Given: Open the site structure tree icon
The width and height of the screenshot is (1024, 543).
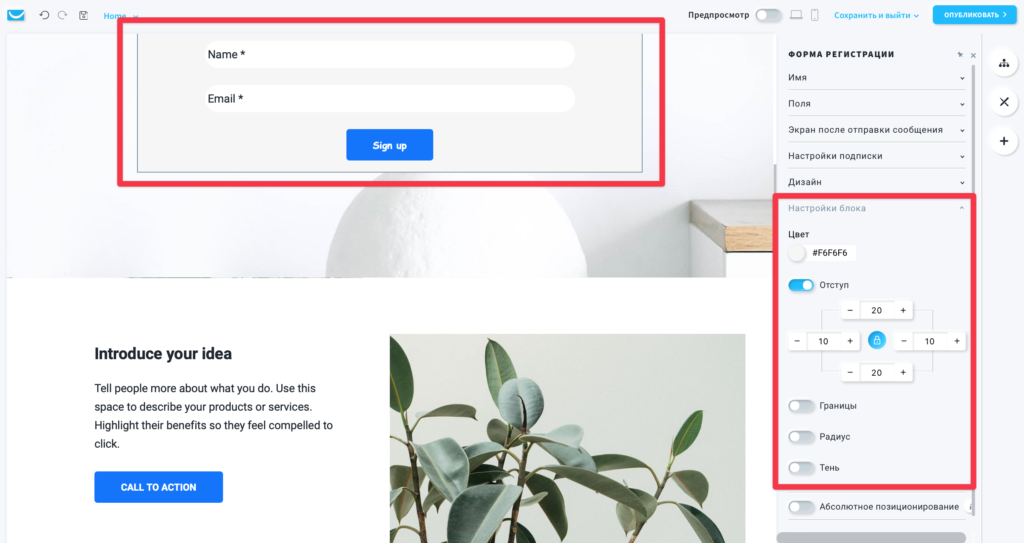Looking at the screenshot, I should 1004,63.
